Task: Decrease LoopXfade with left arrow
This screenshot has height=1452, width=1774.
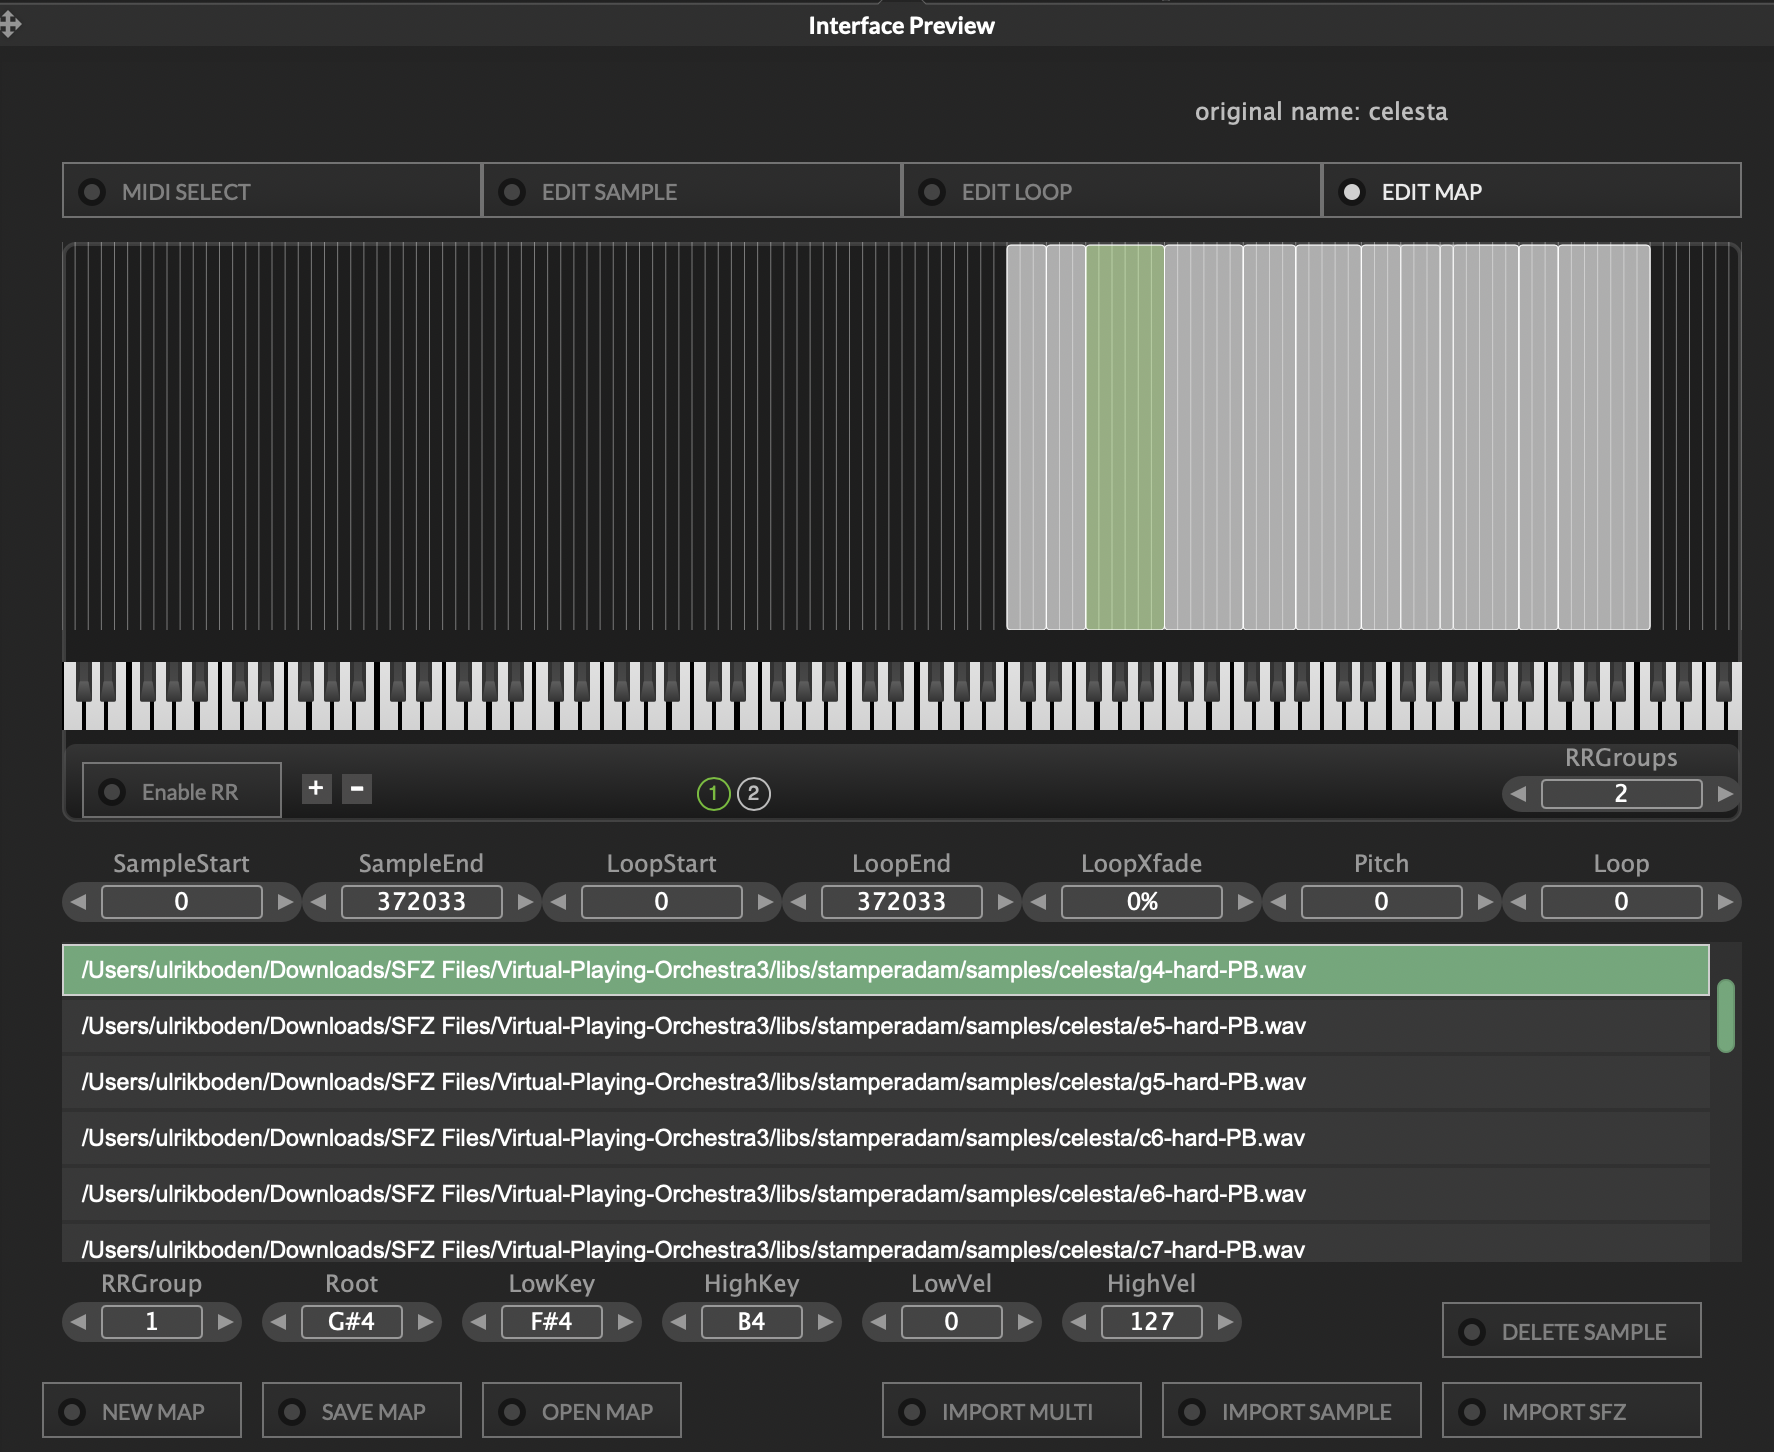Action: (x=1039, y=902)
